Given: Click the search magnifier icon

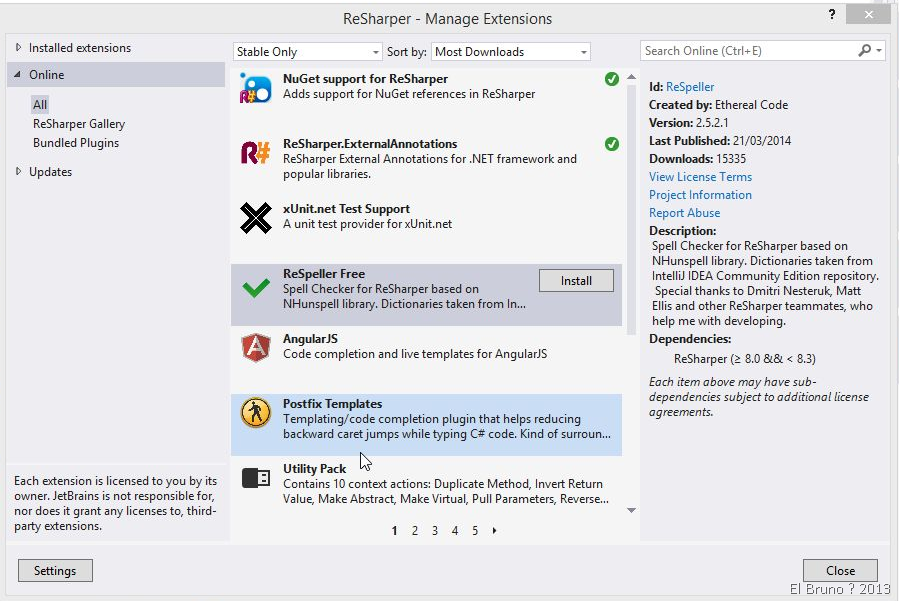Looking at the screenshot, I should pos(865,51).
